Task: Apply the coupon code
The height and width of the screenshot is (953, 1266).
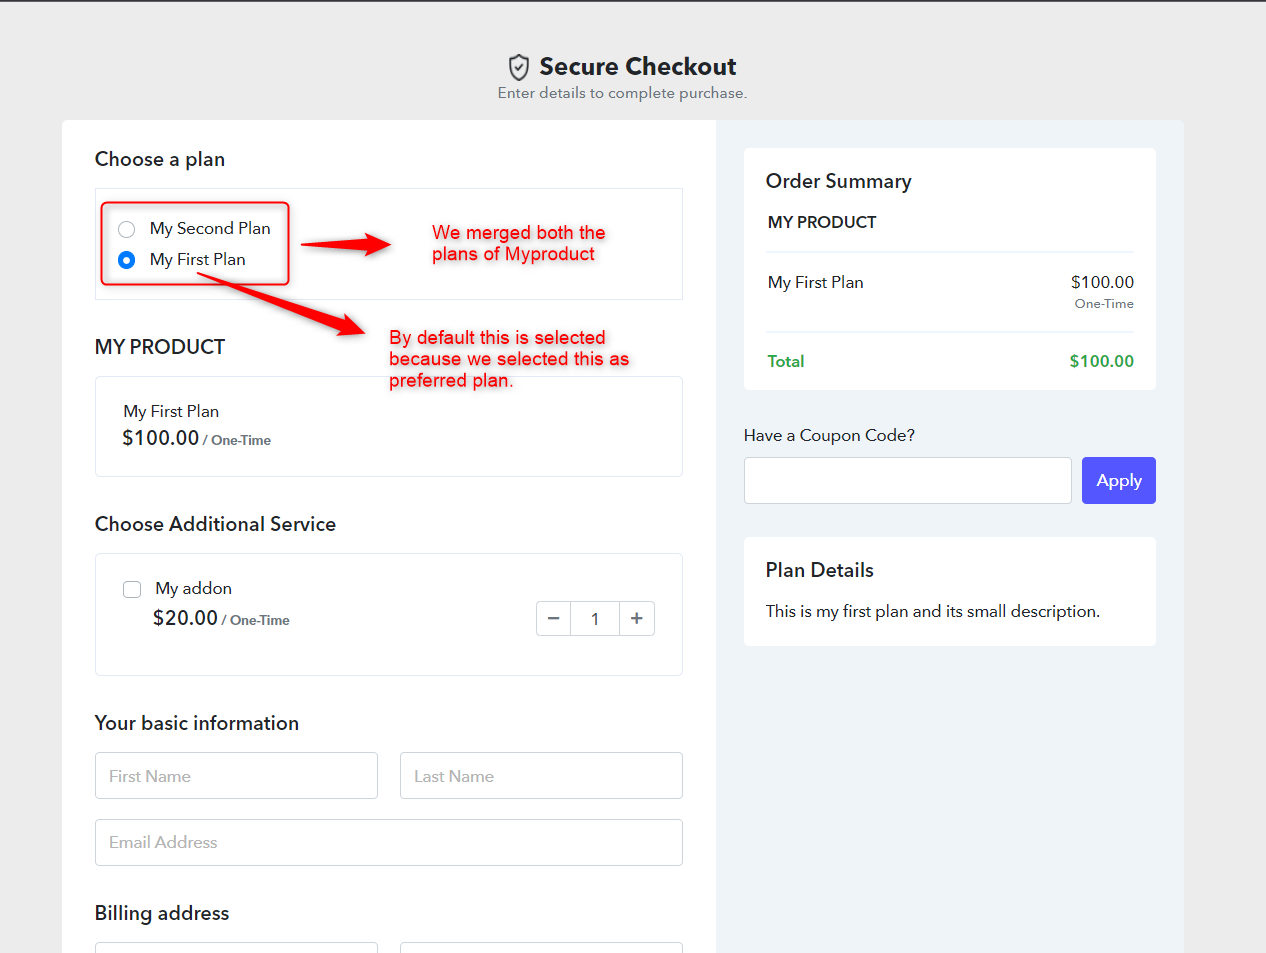Action: coord(1118,481)
